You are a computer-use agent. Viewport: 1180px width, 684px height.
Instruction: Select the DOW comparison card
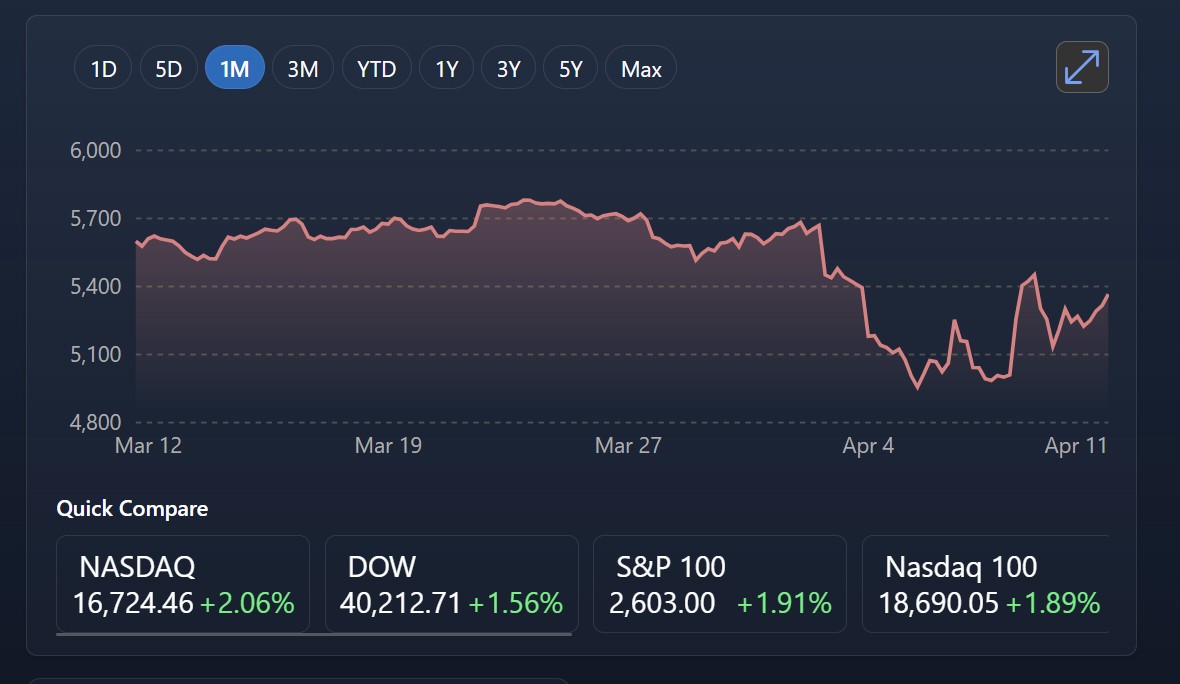tap(451, 584)
